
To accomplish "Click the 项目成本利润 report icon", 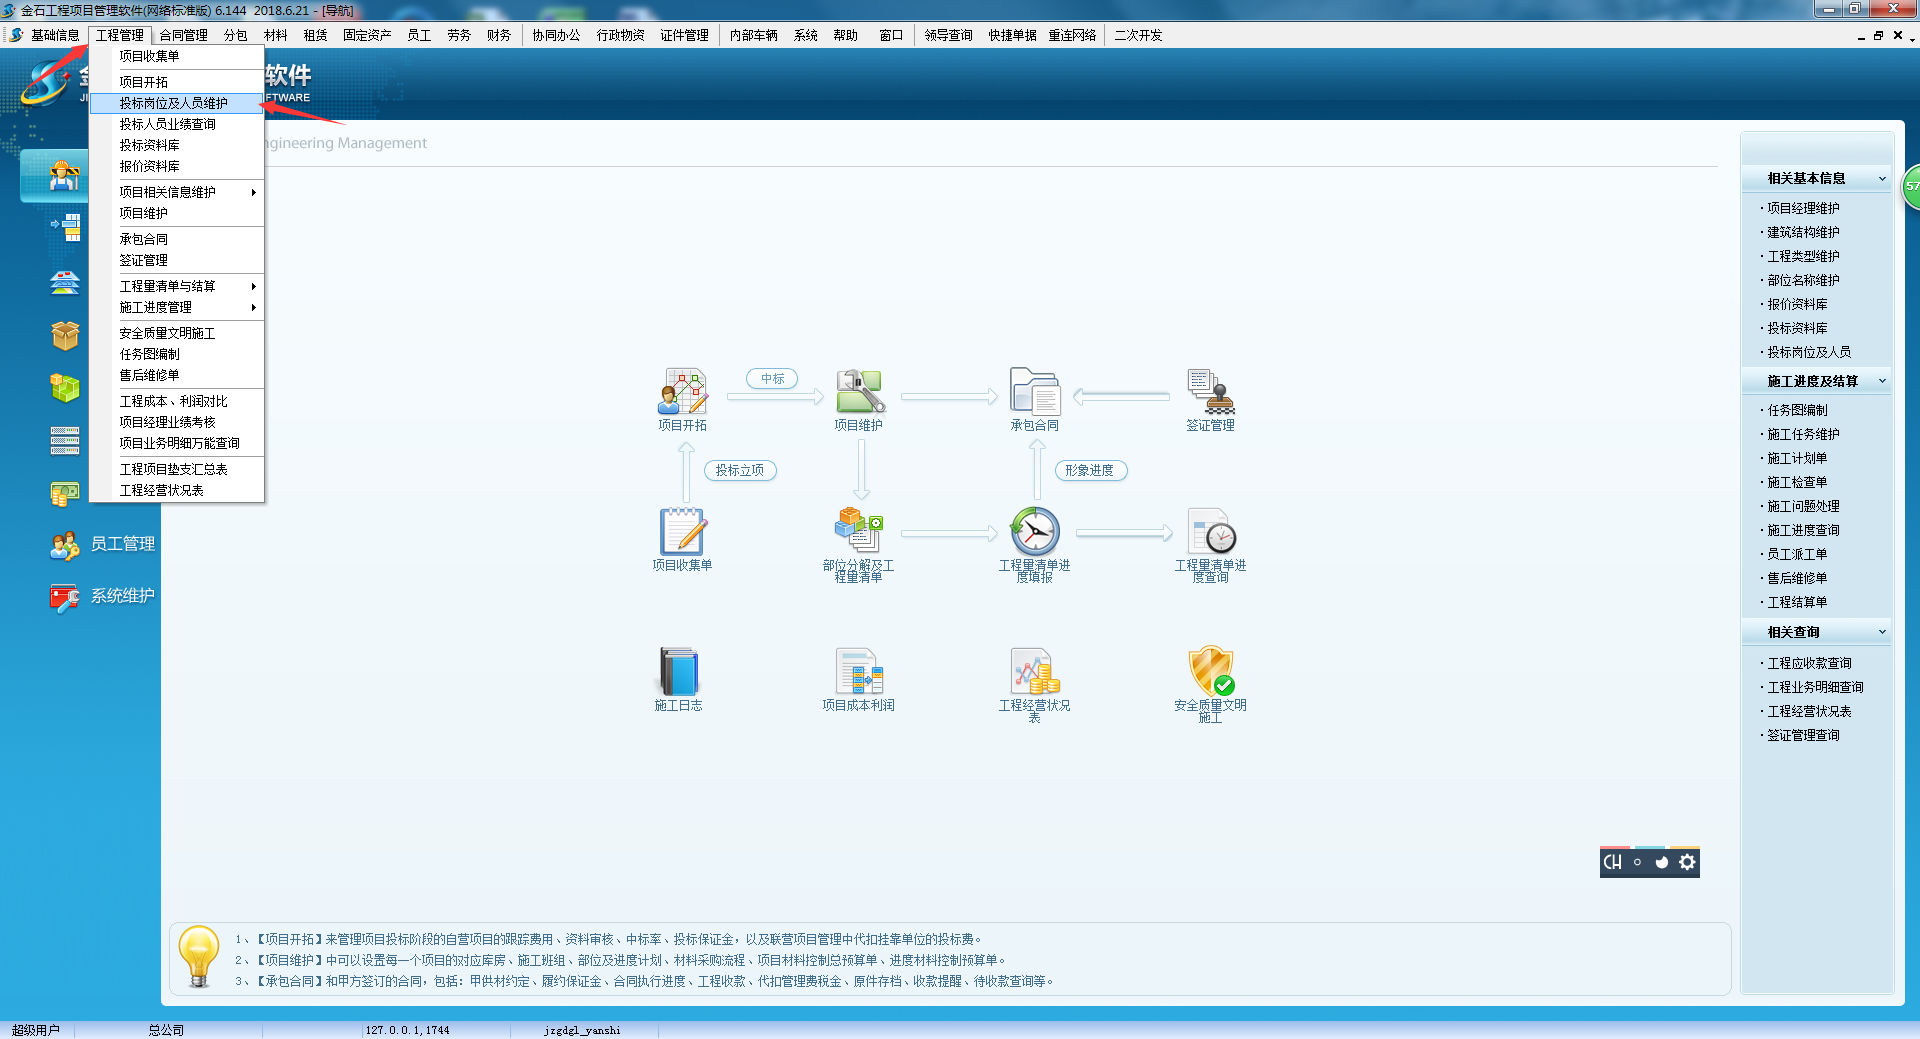I will tap(859, 672).
